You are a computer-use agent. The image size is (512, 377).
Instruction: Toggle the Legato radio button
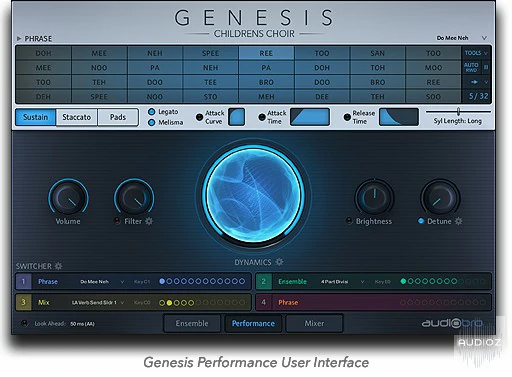click(152, 112)
